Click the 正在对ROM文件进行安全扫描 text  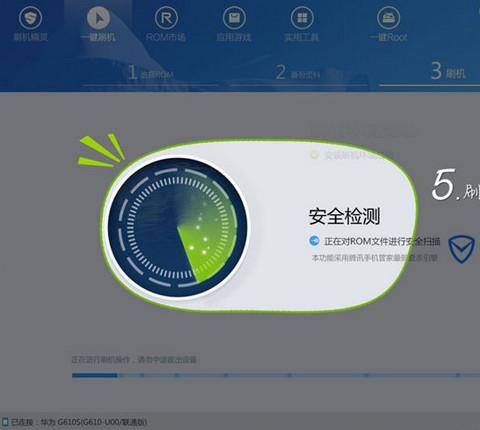tap(382, 241)
